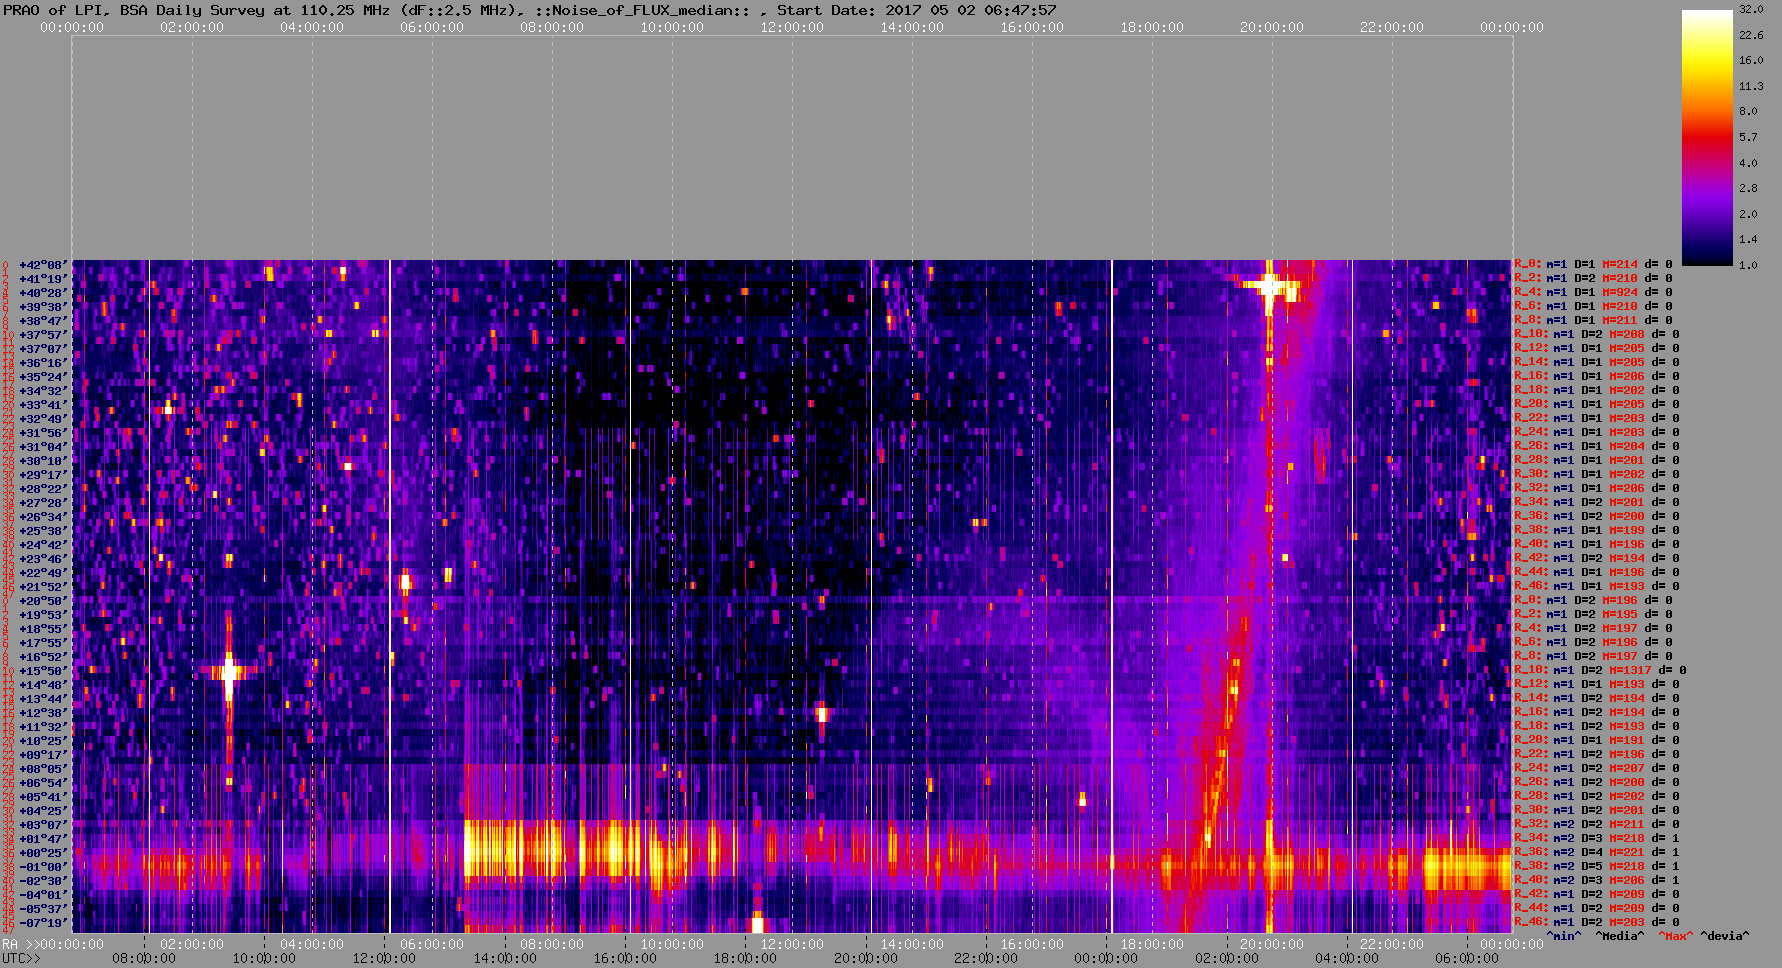Click the bright spot near +12°38' at 12:30 RA
This screenshot has height=968, width=1782.
click(x=822, y=713)
